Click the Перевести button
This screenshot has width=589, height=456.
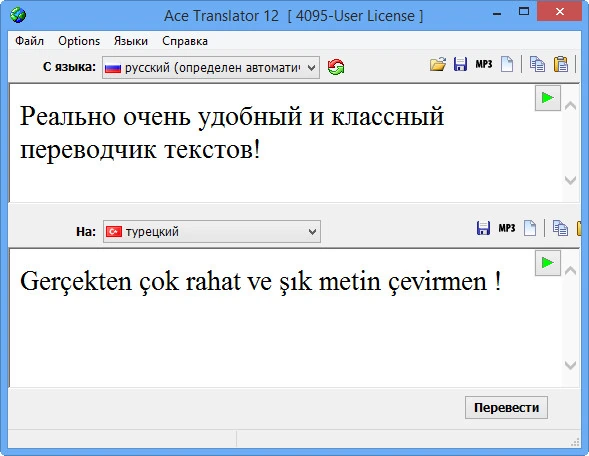(x=506, y=407)
